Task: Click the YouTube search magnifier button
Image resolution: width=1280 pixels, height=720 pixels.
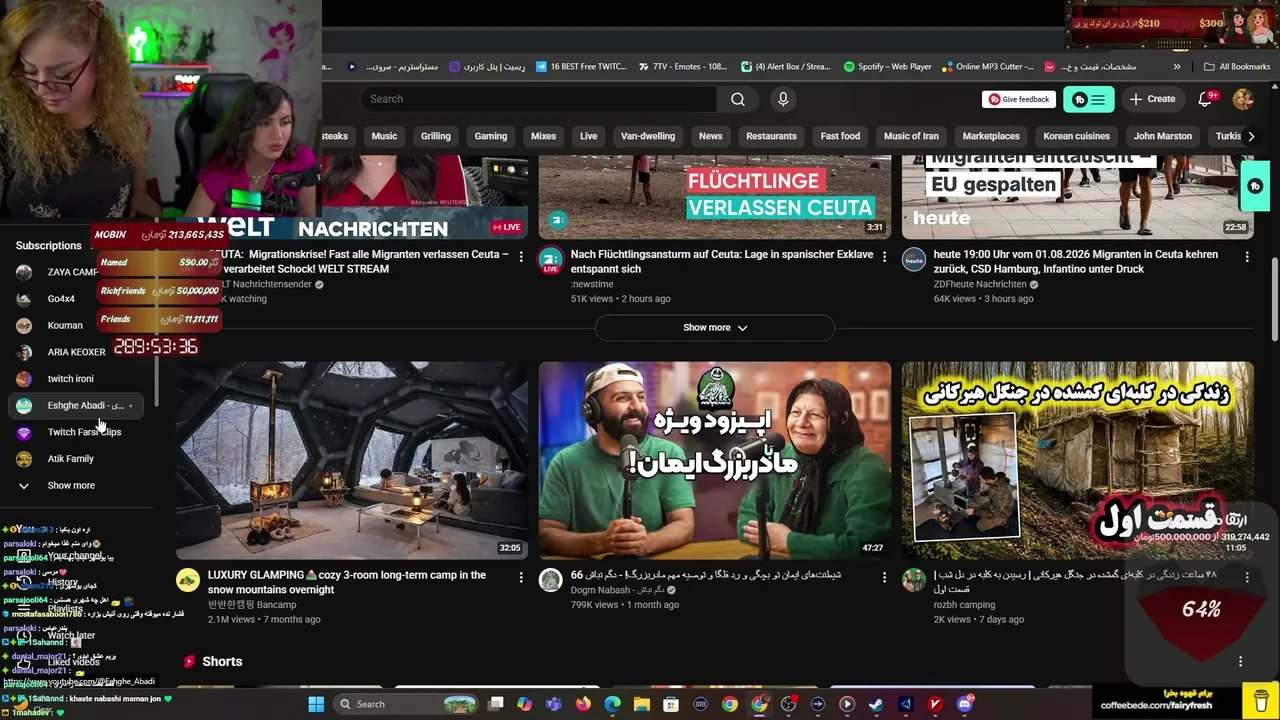Action: coord(738,99)
